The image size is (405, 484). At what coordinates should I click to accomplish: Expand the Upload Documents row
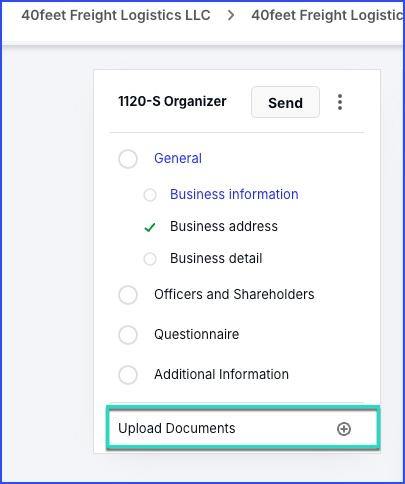tap(243, 428)
